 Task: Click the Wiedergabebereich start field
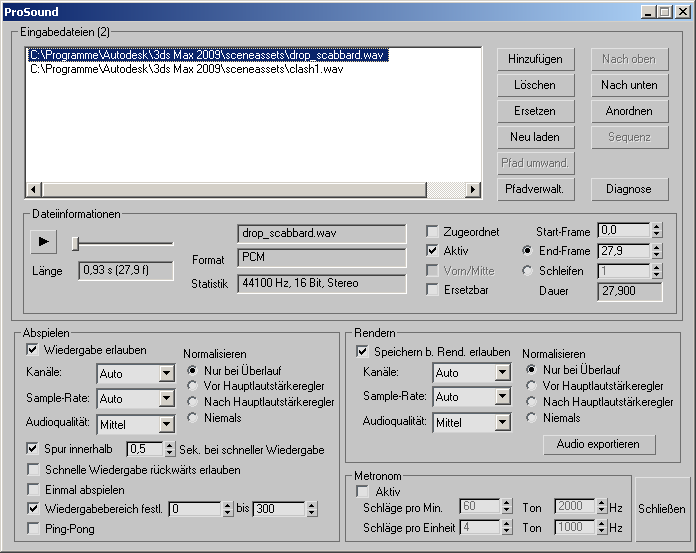coord(195,509)
